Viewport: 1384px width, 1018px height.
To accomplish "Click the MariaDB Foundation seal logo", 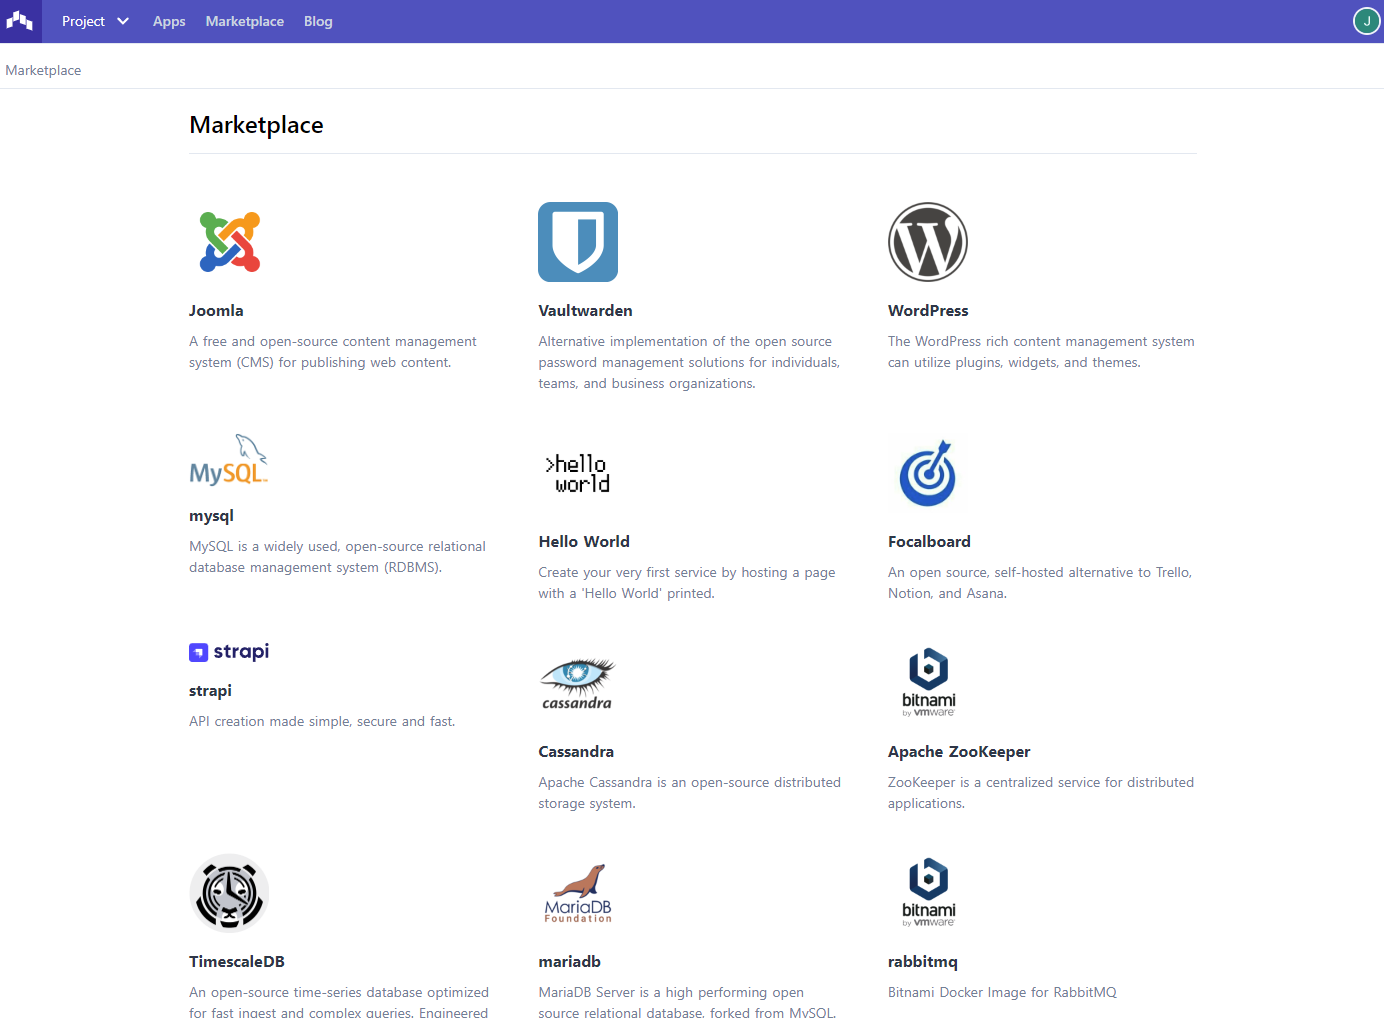I will click(578, 893).
